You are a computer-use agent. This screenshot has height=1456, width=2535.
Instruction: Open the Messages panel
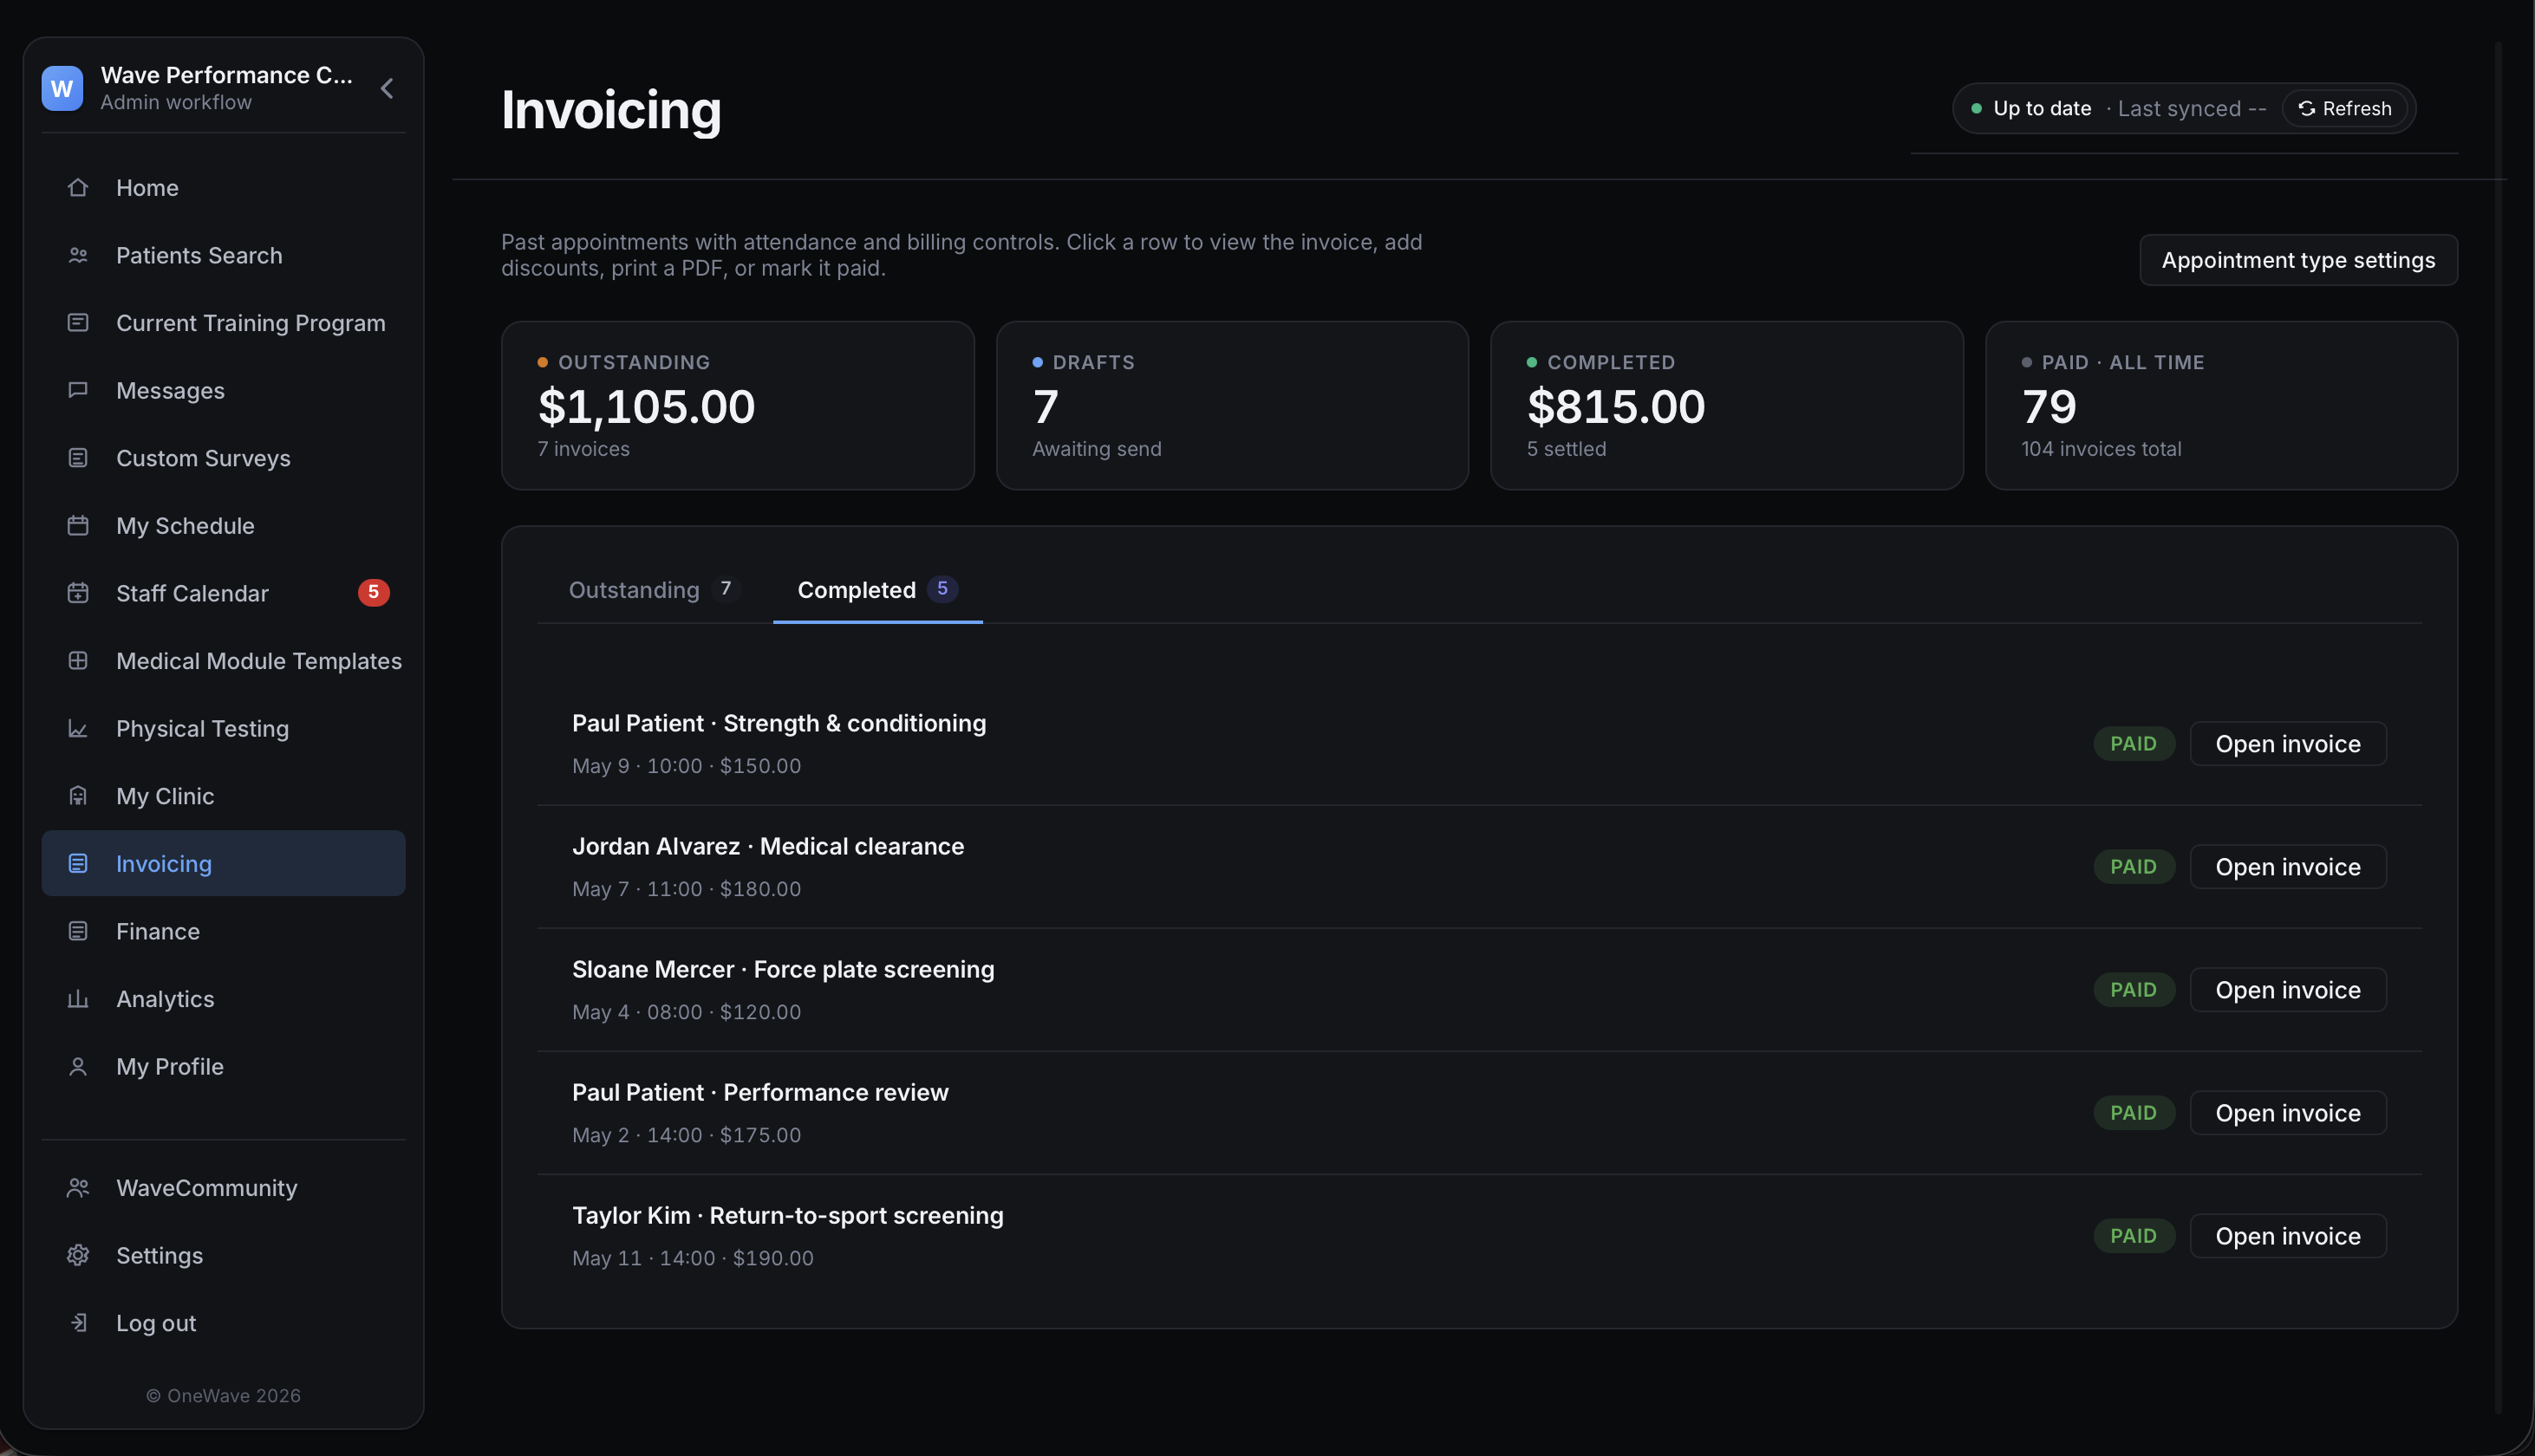pos(170,390)
